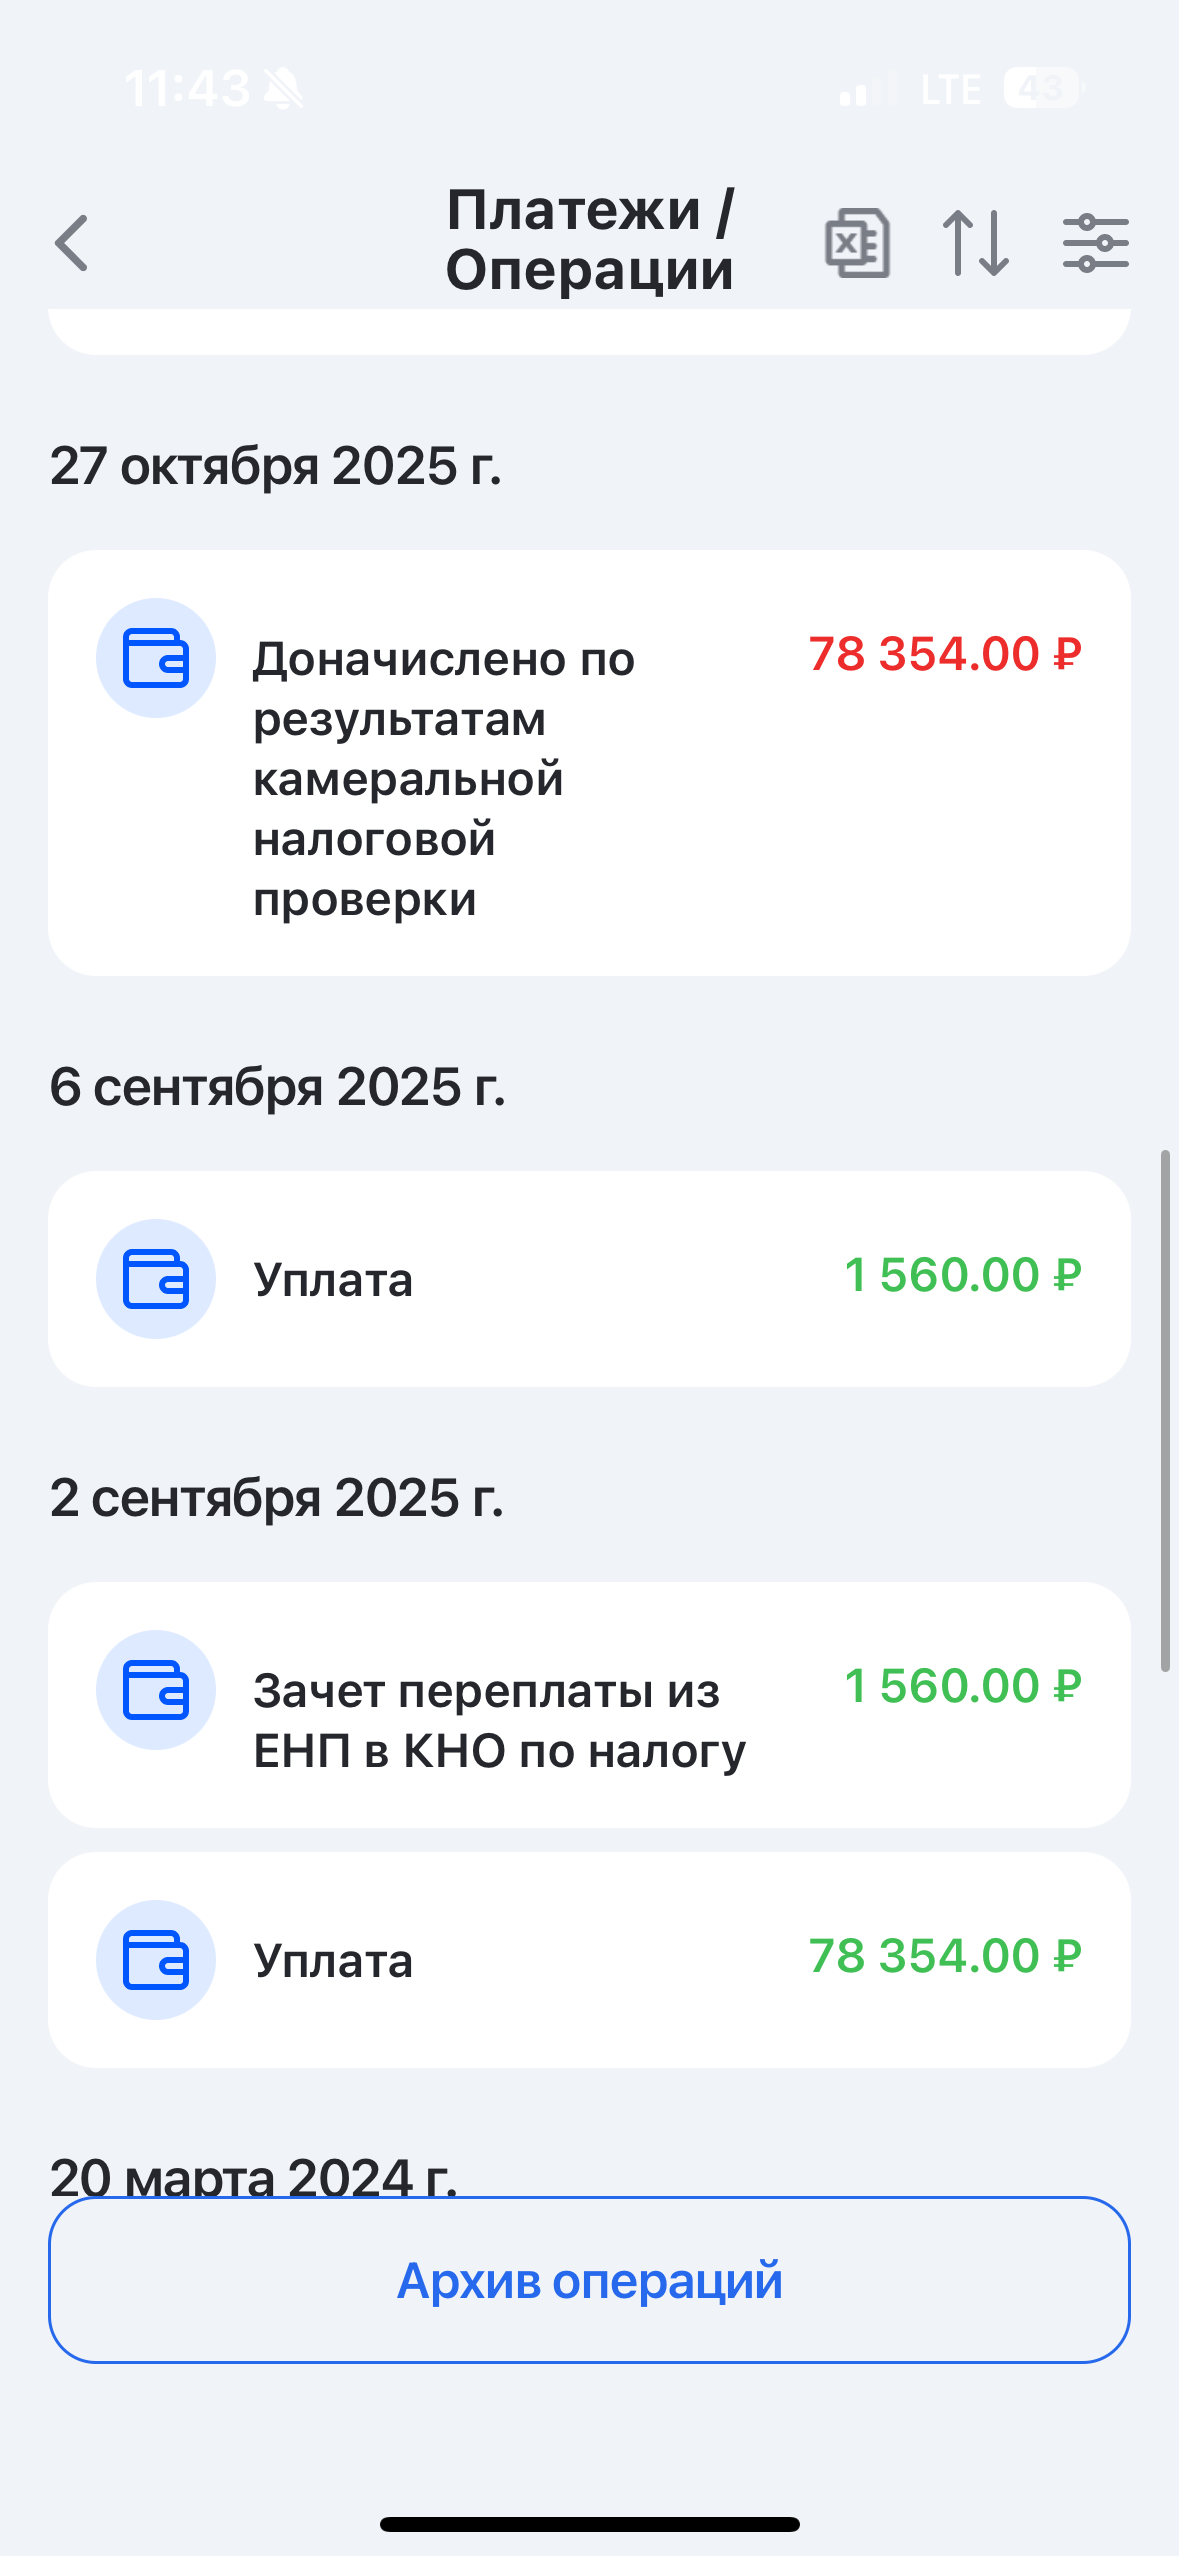Tap green 1 560.00 ₽ on 6 September

click(962, 1275)
